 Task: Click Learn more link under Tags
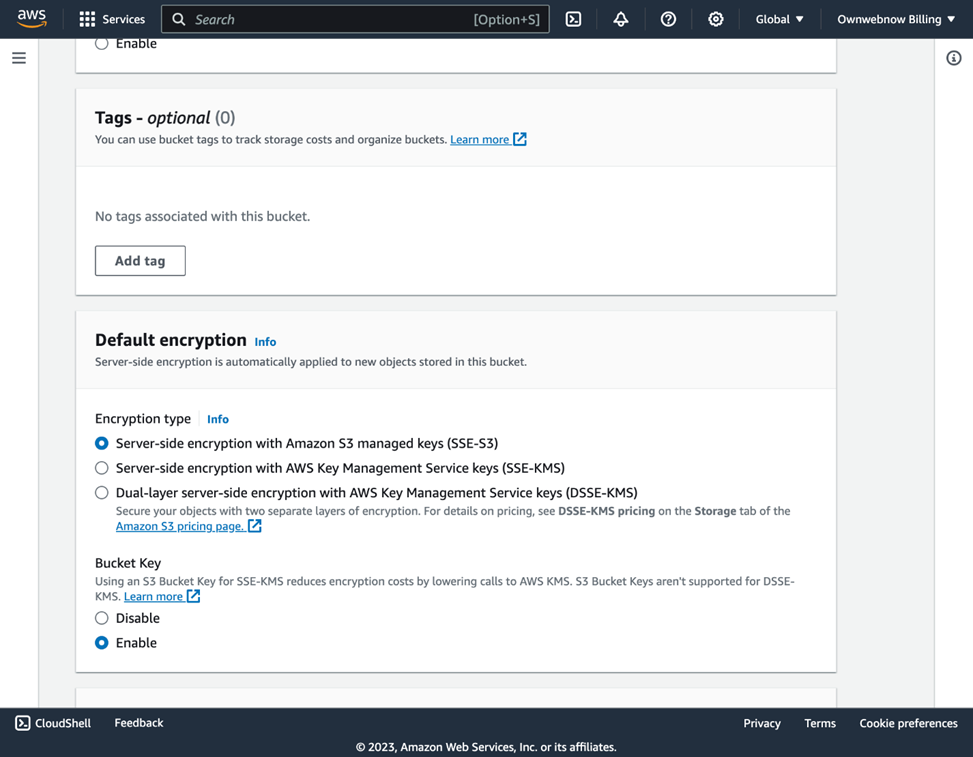point(480,139)
